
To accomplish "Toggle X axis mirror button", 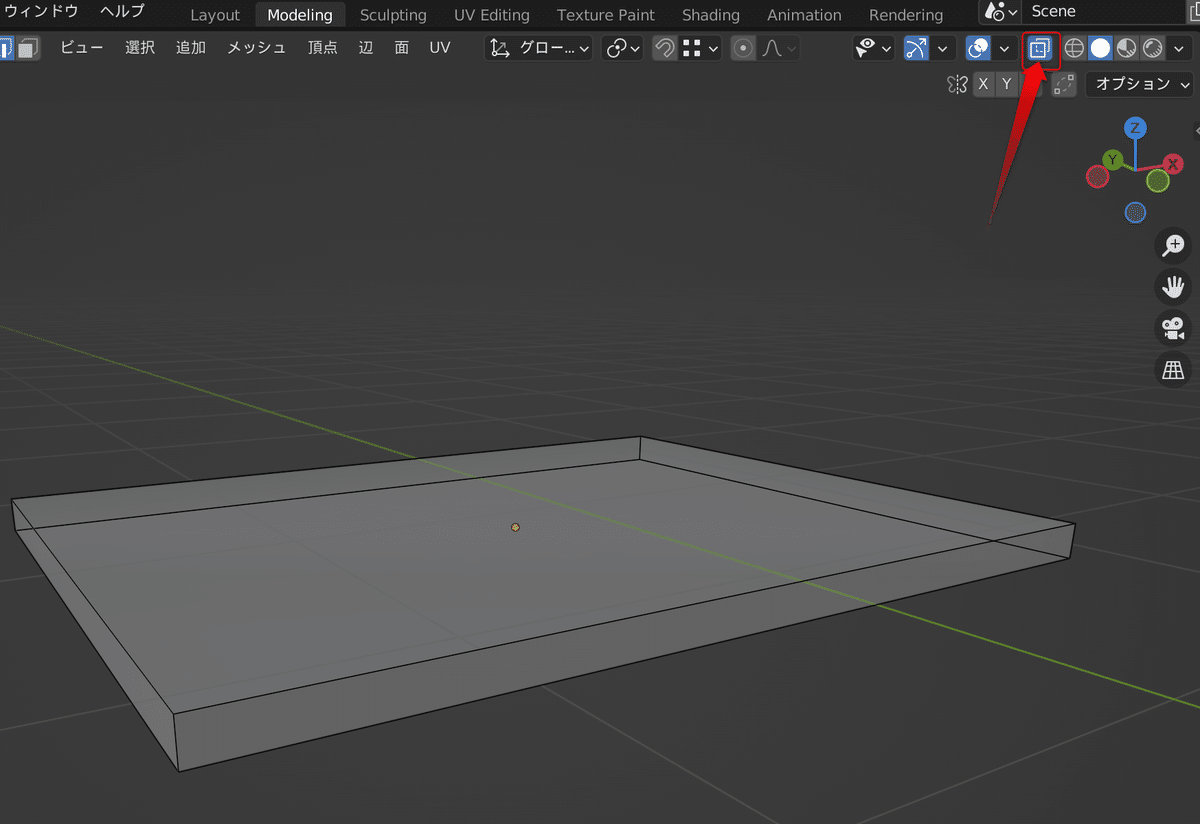I will tap(983, 84).
